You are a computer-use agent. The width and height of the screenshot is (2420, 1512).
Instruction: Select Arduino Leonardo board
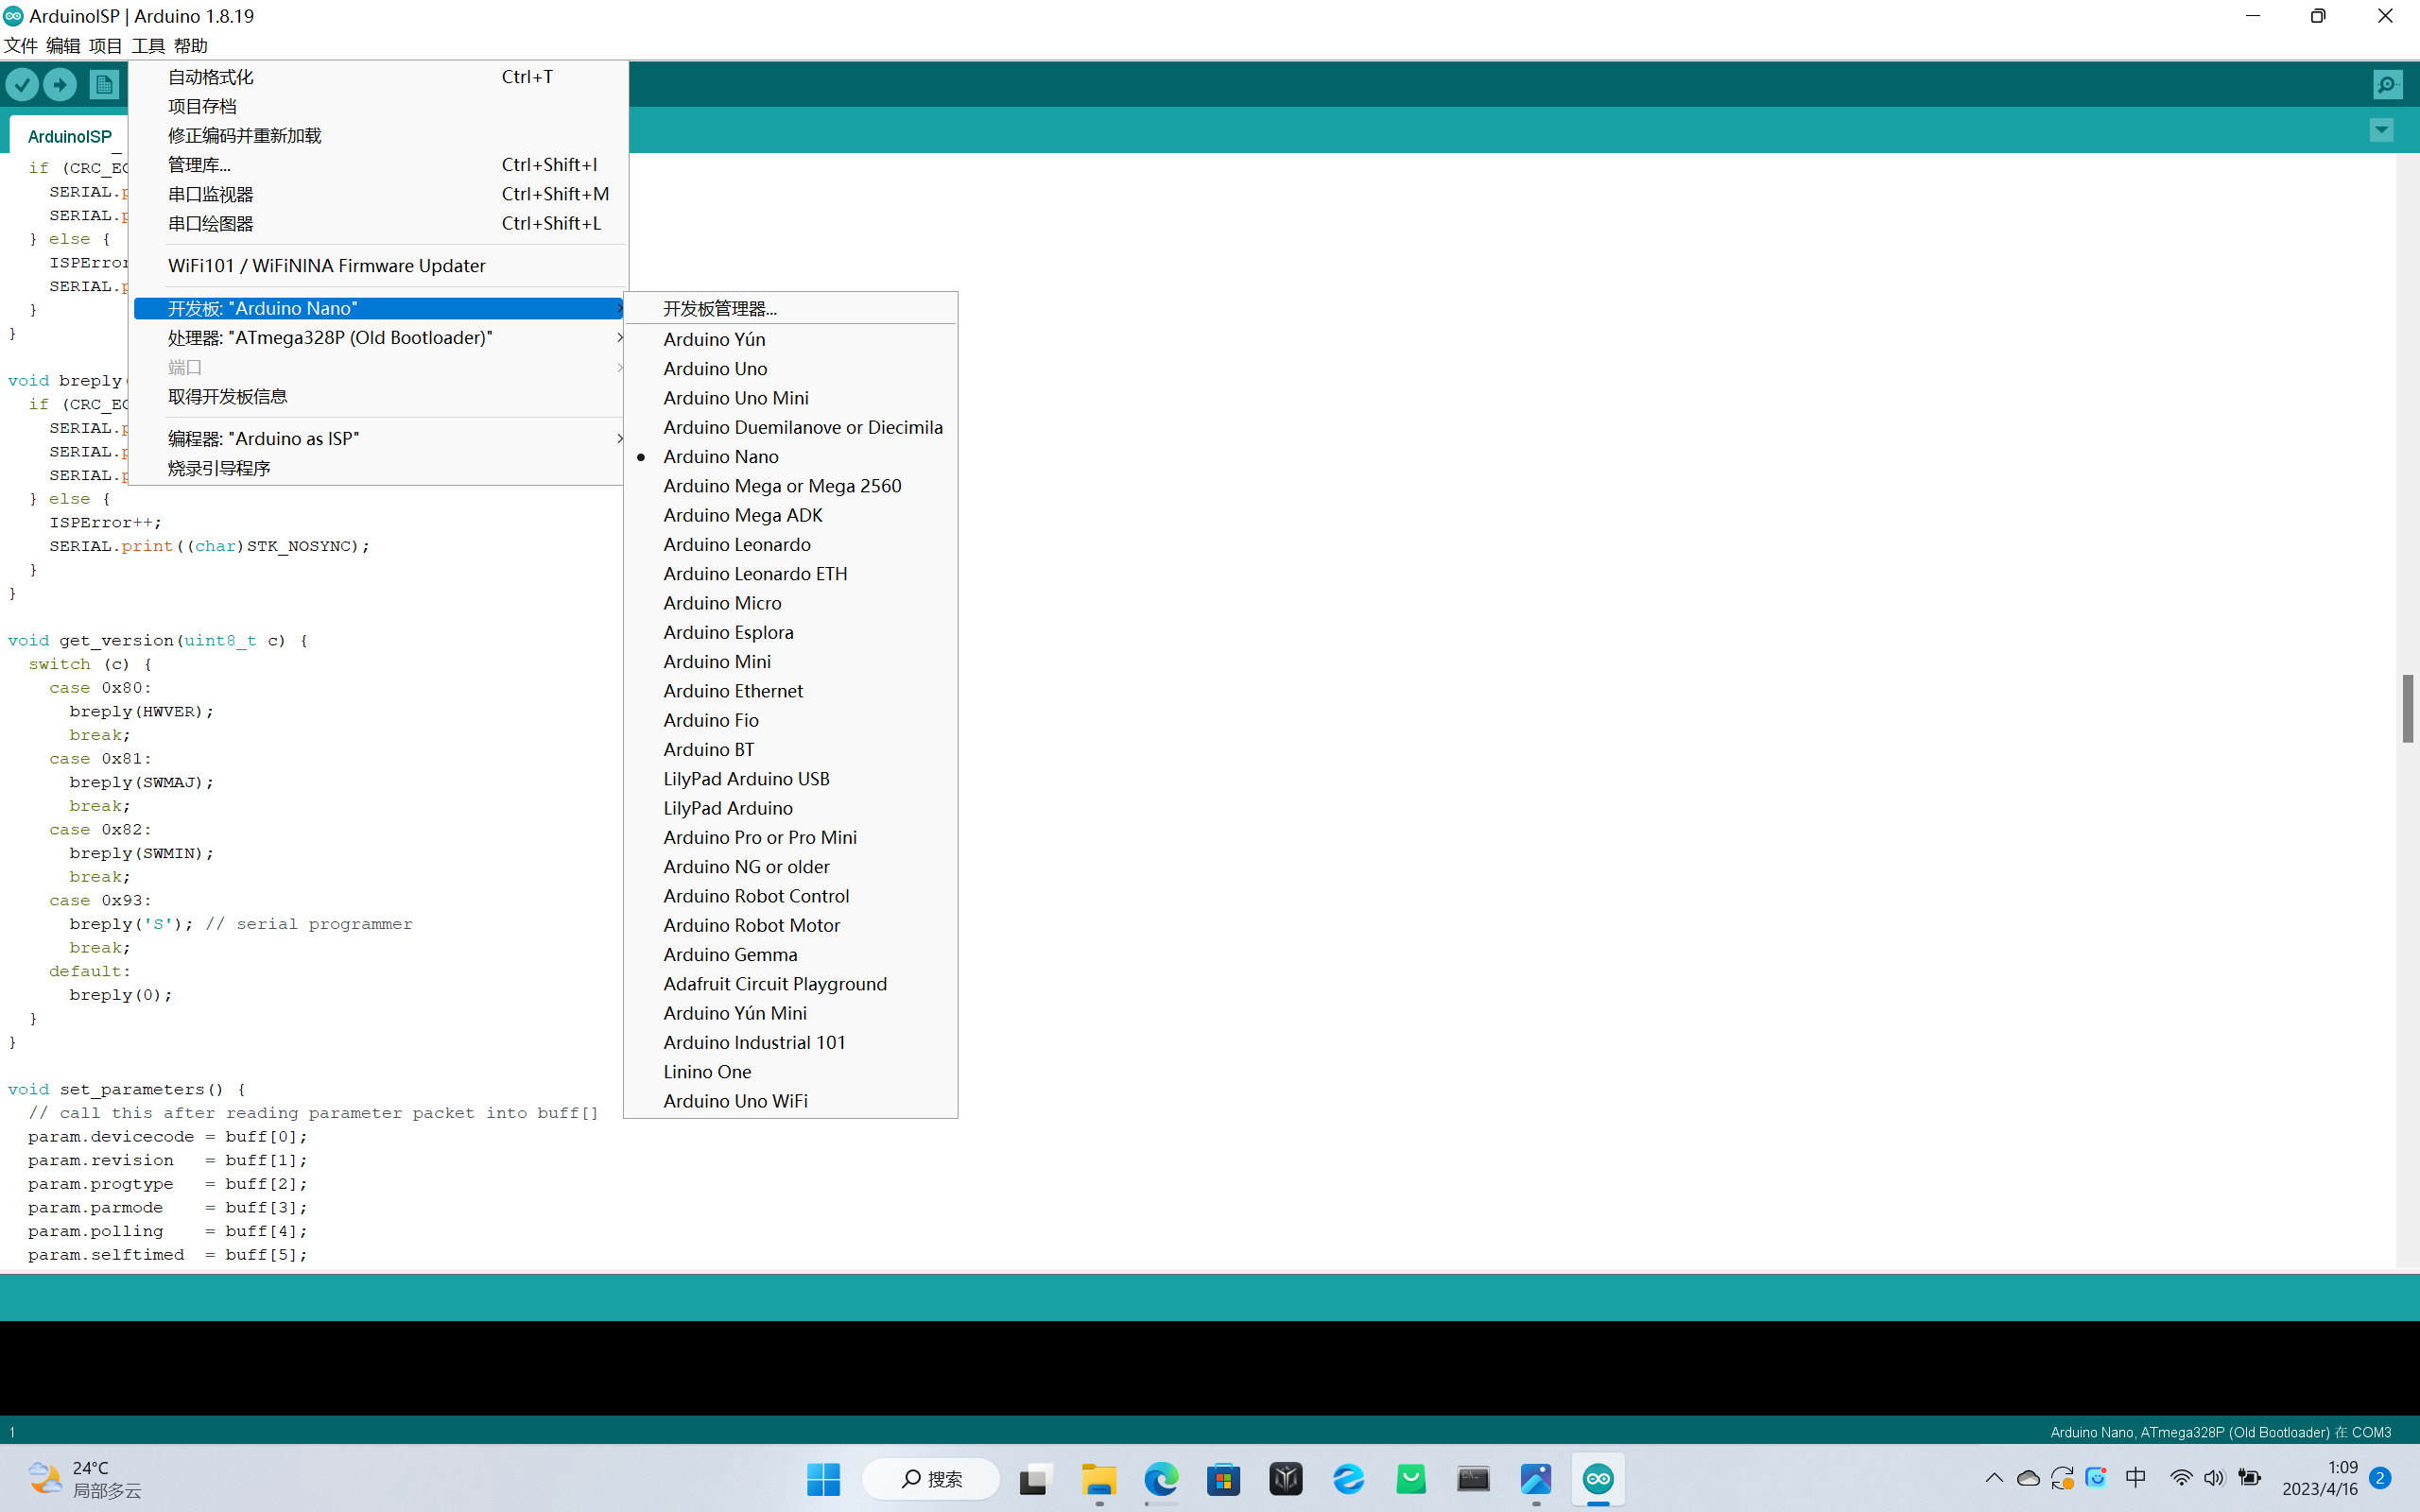point(790,544)
